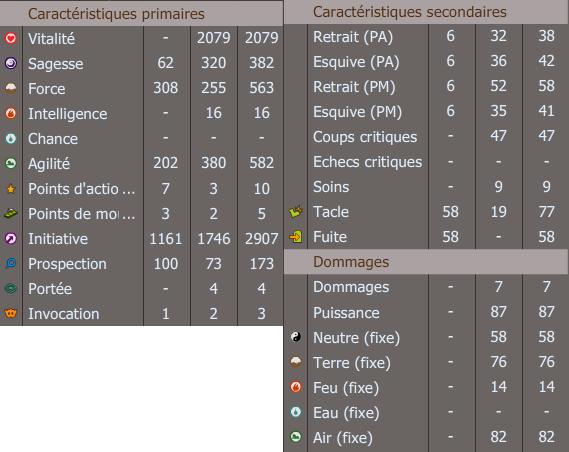569x452 pixels.
Task: Select the green Agilité icon
Action: coord(11,163)
